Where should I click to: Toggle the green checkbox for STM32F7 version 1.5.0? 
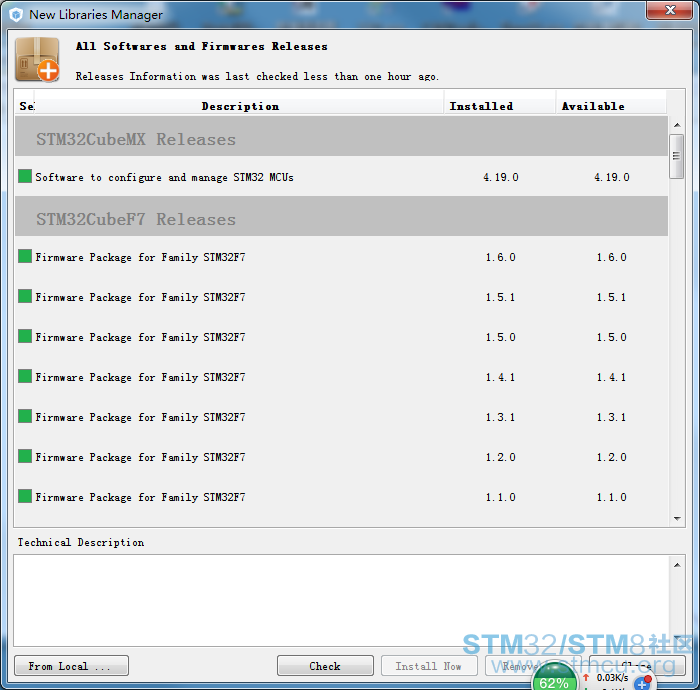(25, 336)
